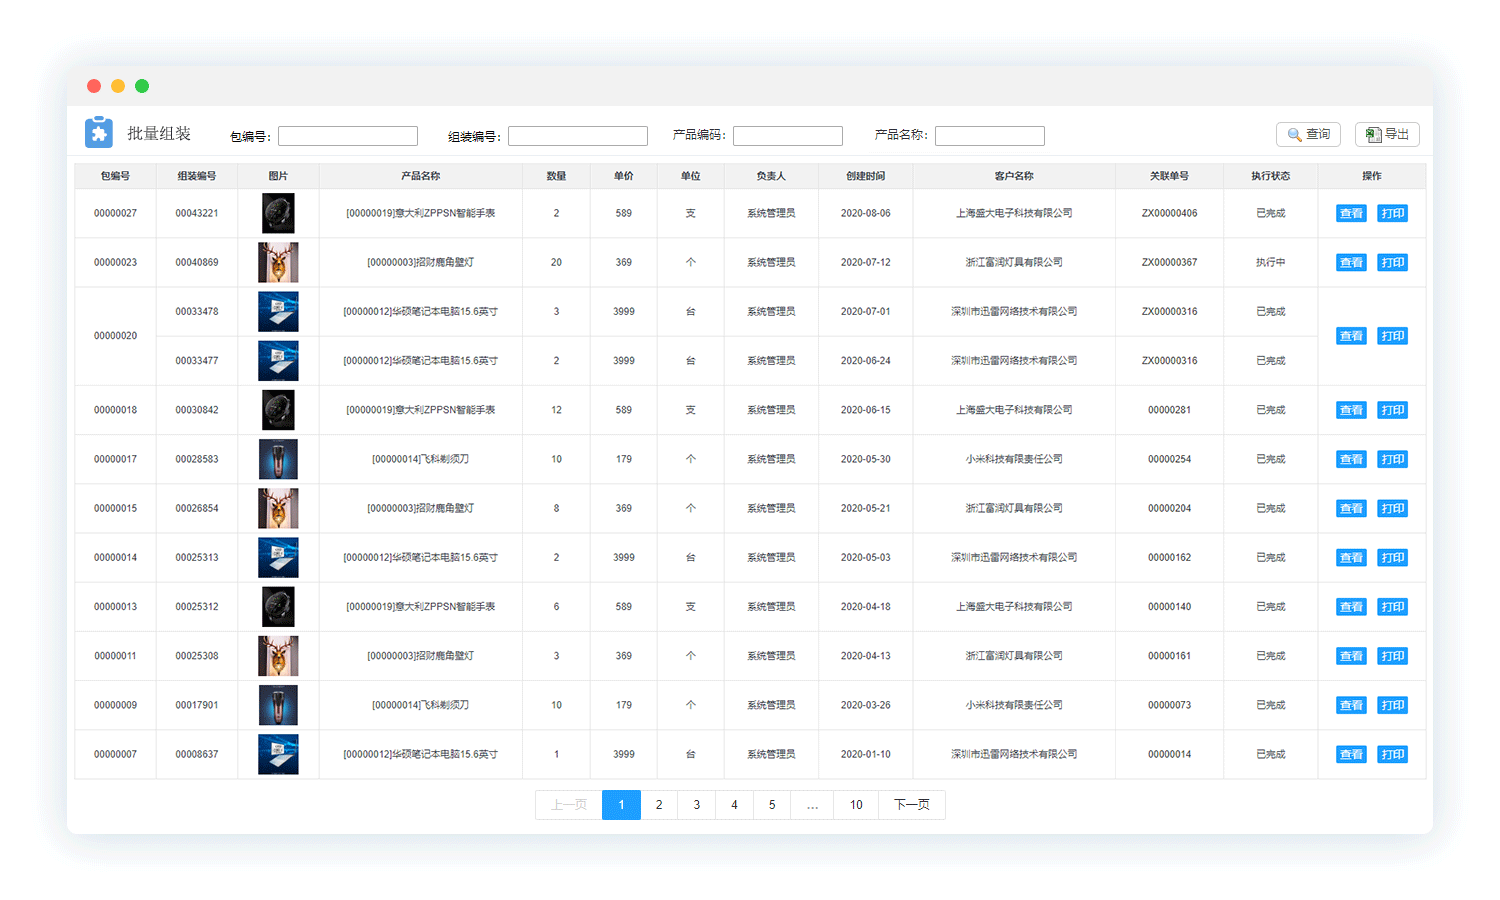Click the 创建时间 column header

[x=865, y=176]
